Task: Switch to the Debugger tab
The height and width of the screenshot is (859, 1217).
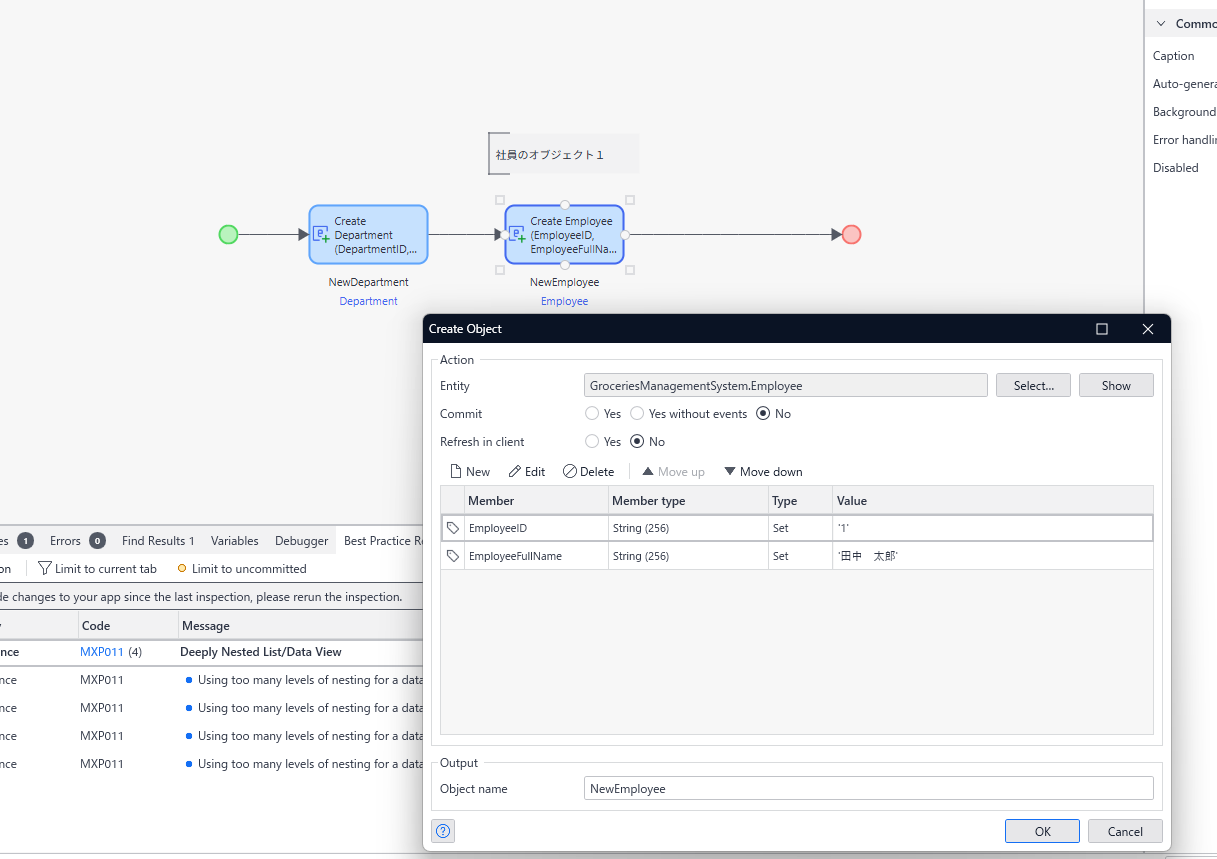Action: (301, 541)
